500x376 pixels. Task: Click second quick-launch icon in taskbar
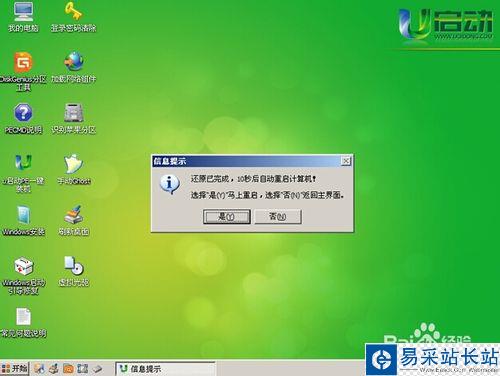(54, 368)
